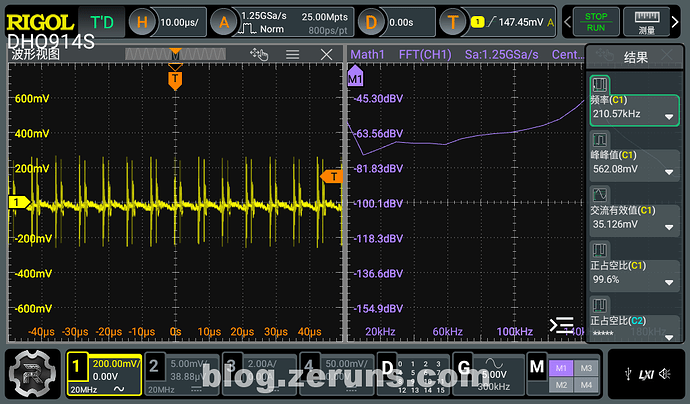Open the horizontal timebase H menu
The image size is (690, 404).
(143, 21)
